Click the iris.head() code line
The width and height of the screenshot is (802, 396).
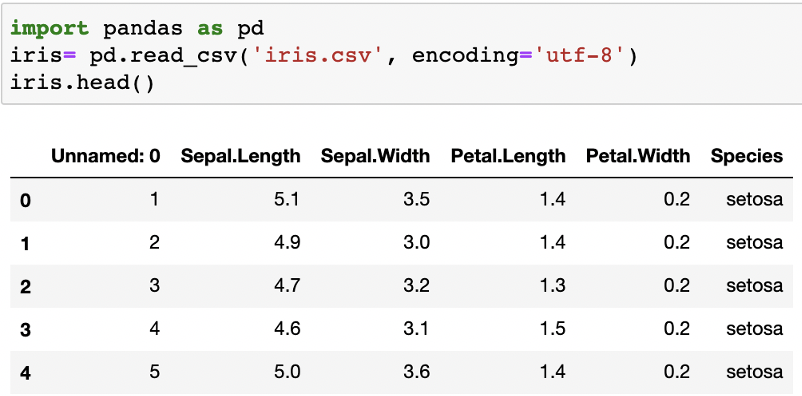click(82, 82)
